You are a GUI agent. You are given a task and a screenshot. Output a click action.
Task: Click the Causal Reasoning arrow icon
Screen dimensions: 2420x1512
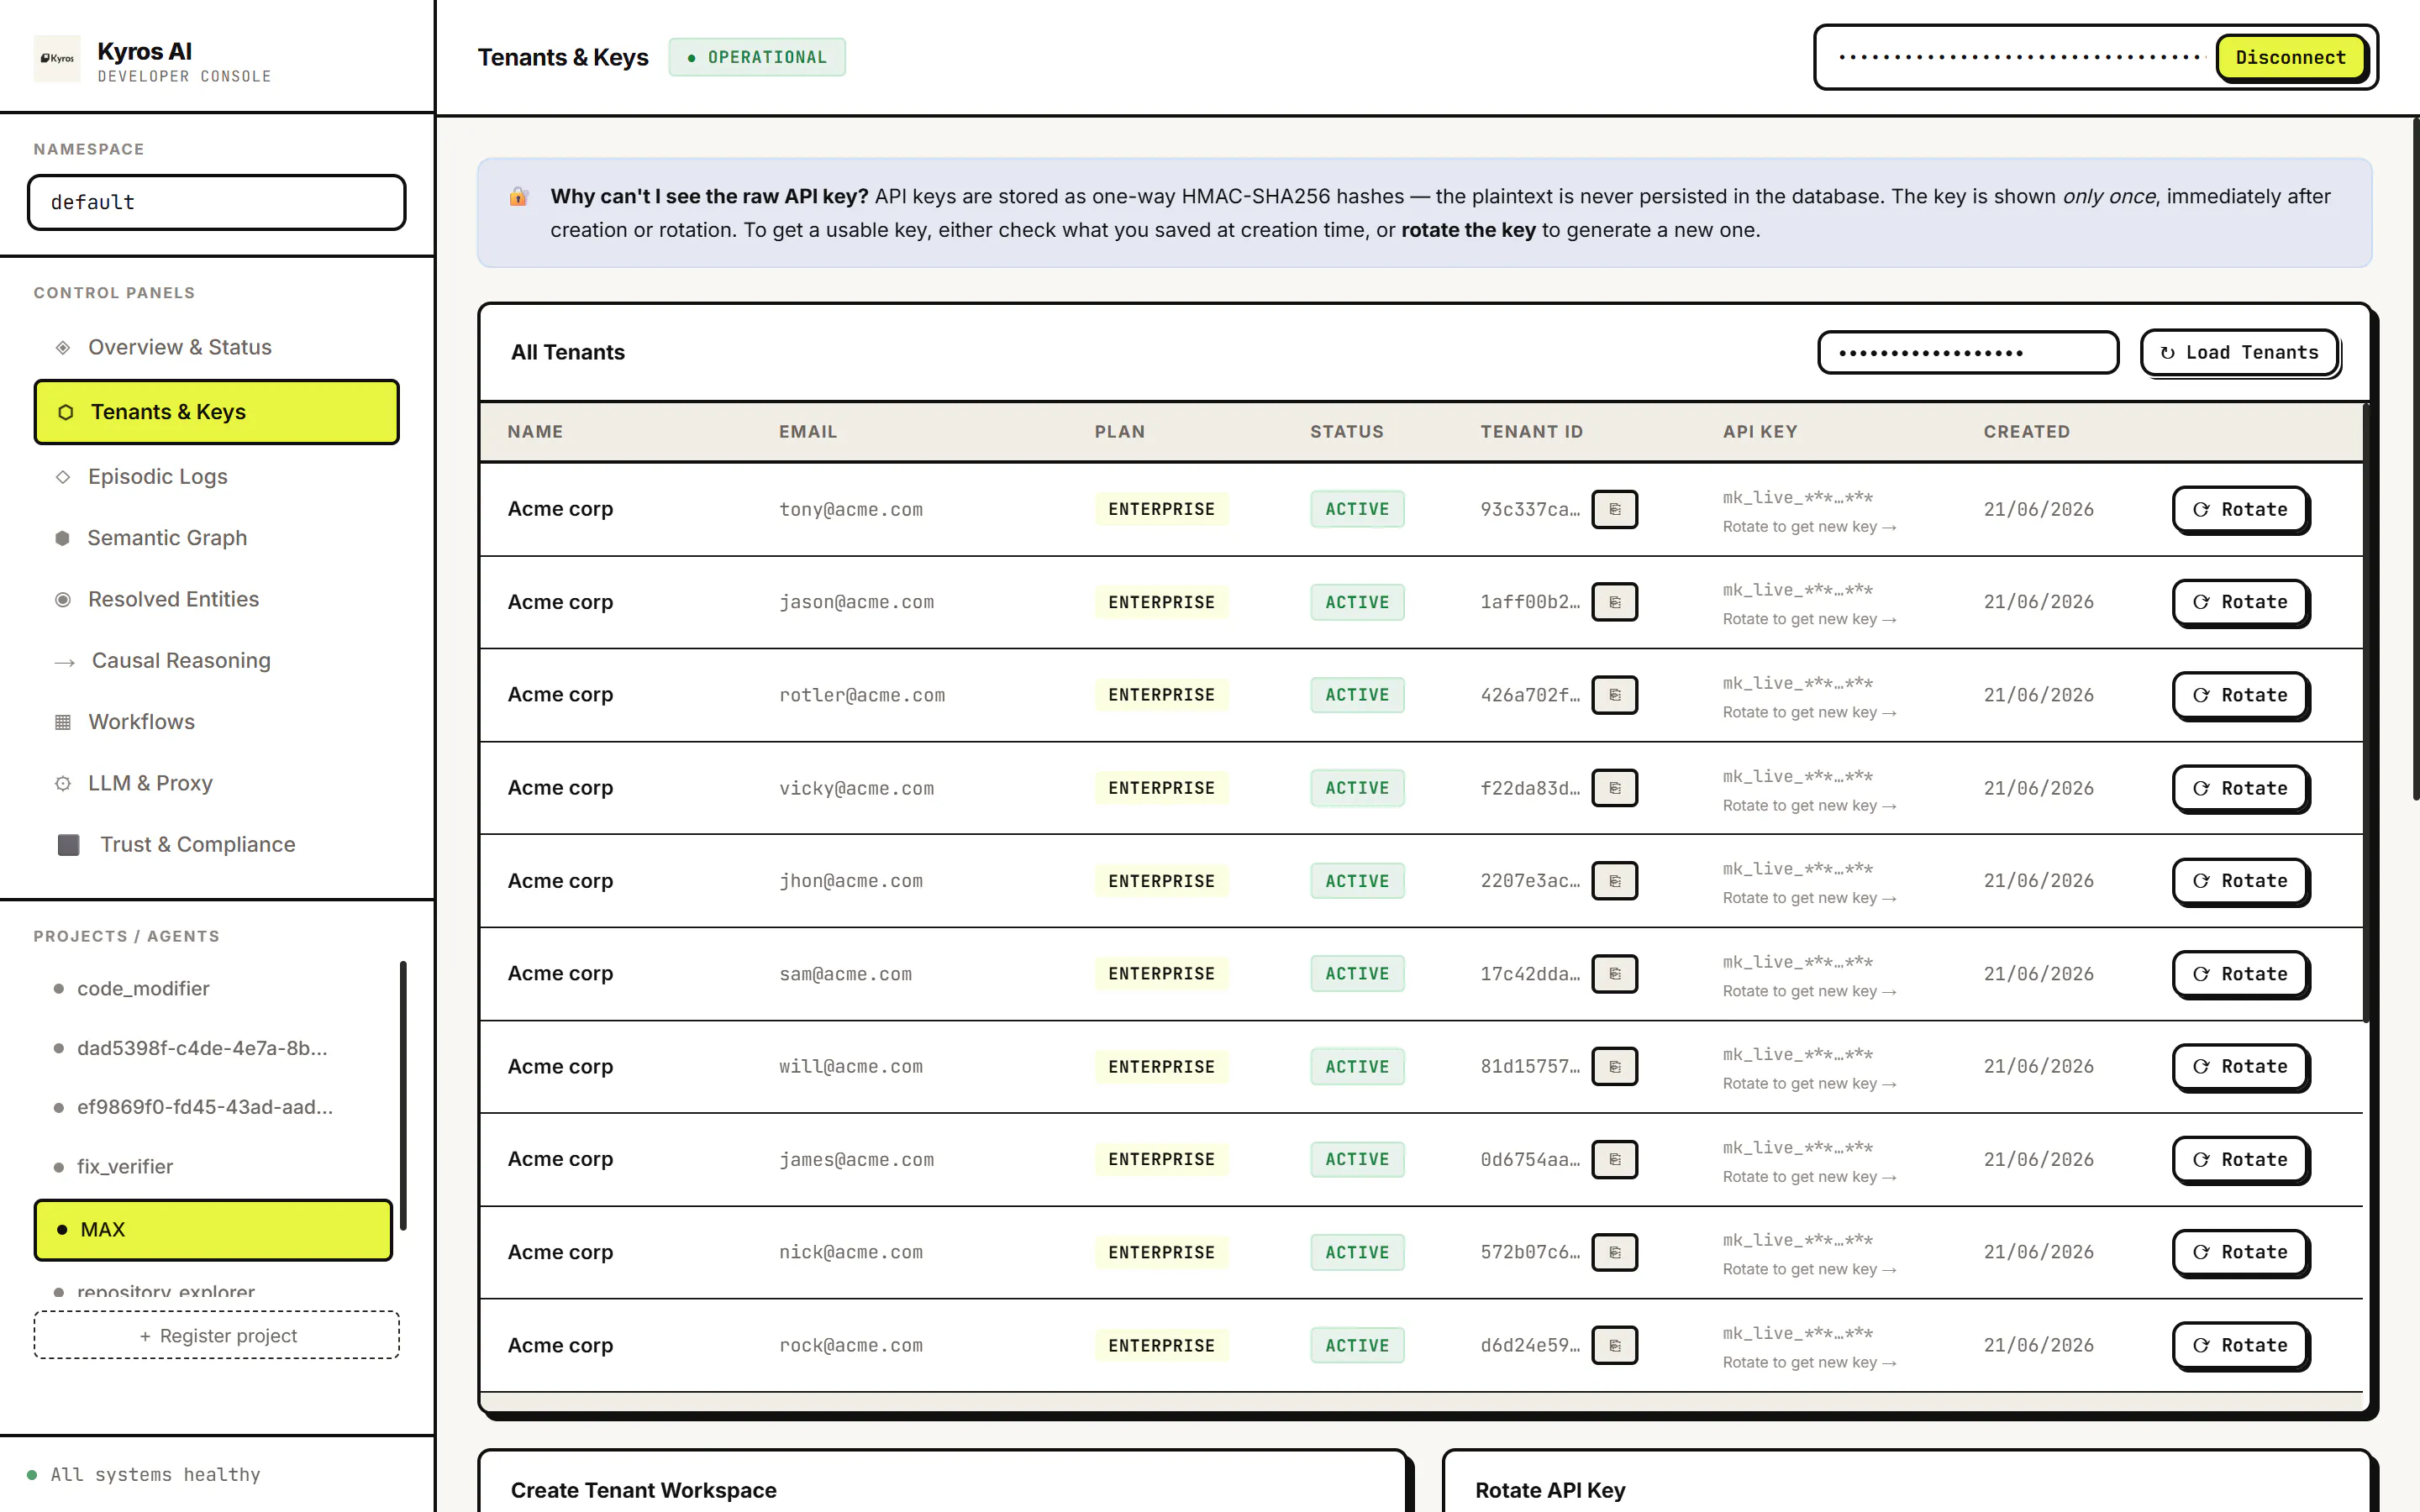(65, 662)
